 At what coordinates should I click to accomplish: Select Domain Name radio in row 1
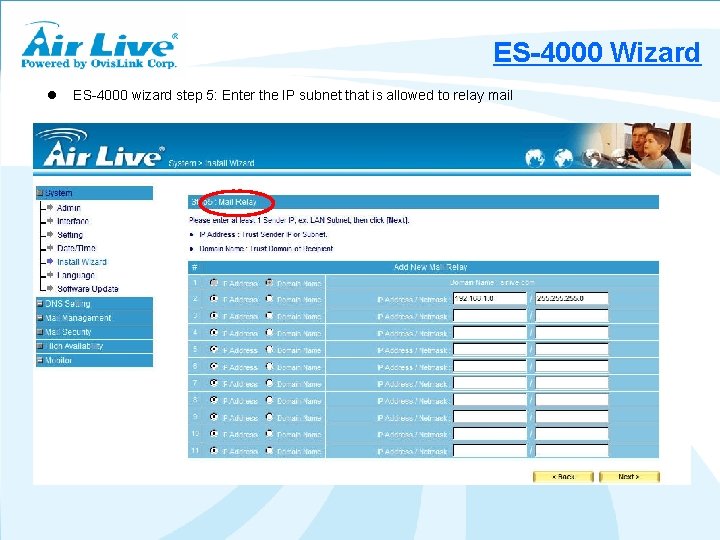(270, 282)
